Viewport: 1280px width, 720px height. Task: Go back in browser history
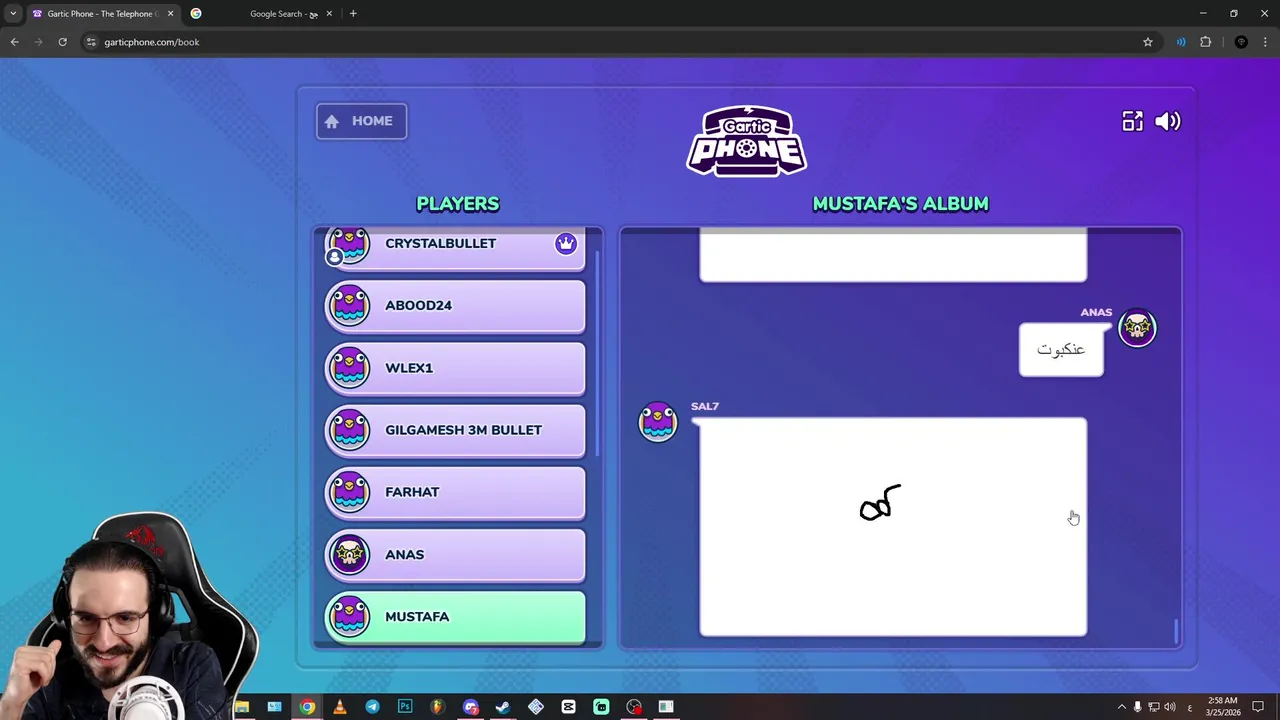[14, 42]
